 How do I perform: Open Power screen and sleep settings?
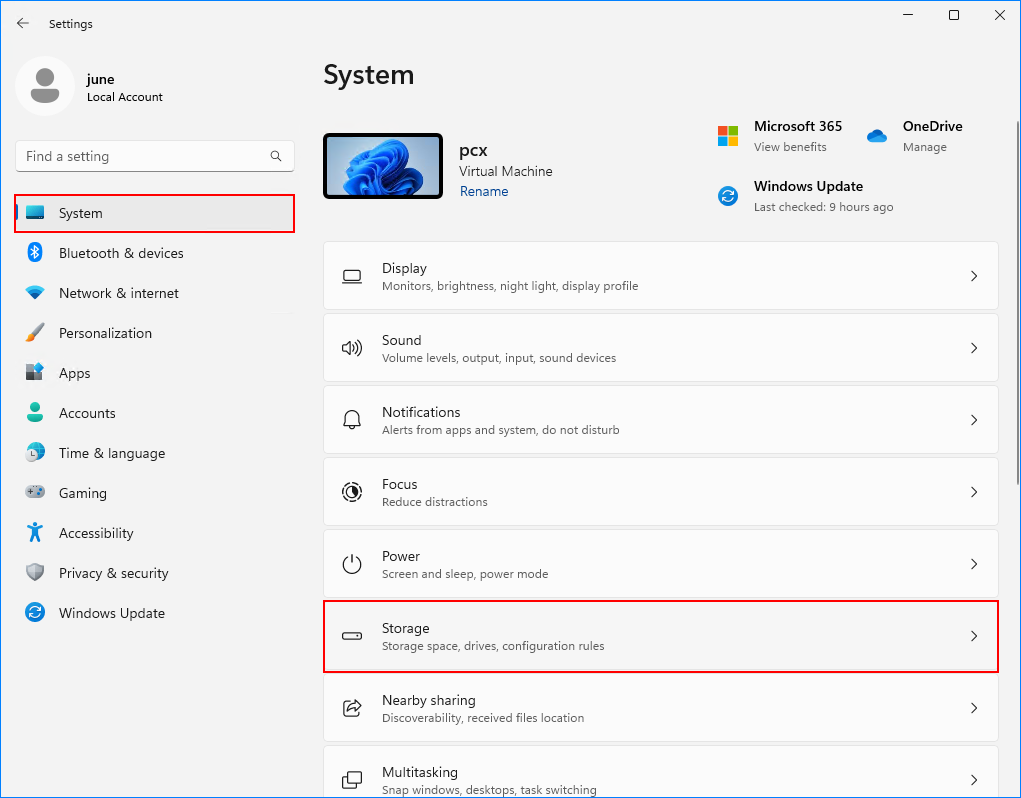click(661, 564)
